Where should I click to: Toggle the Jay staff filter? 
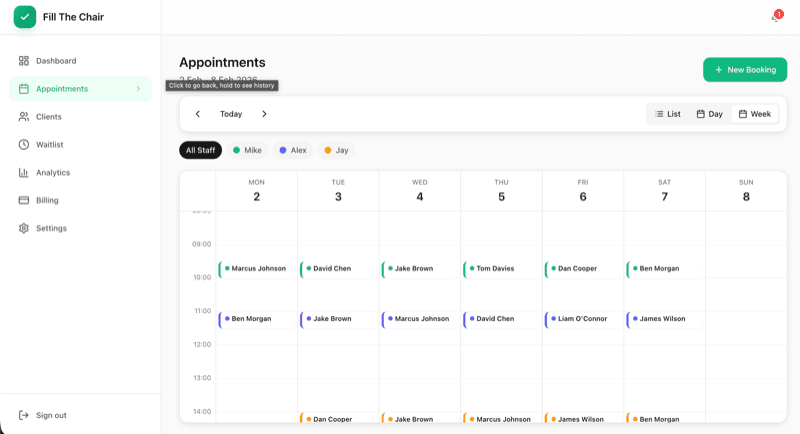[x=336, y=150]
